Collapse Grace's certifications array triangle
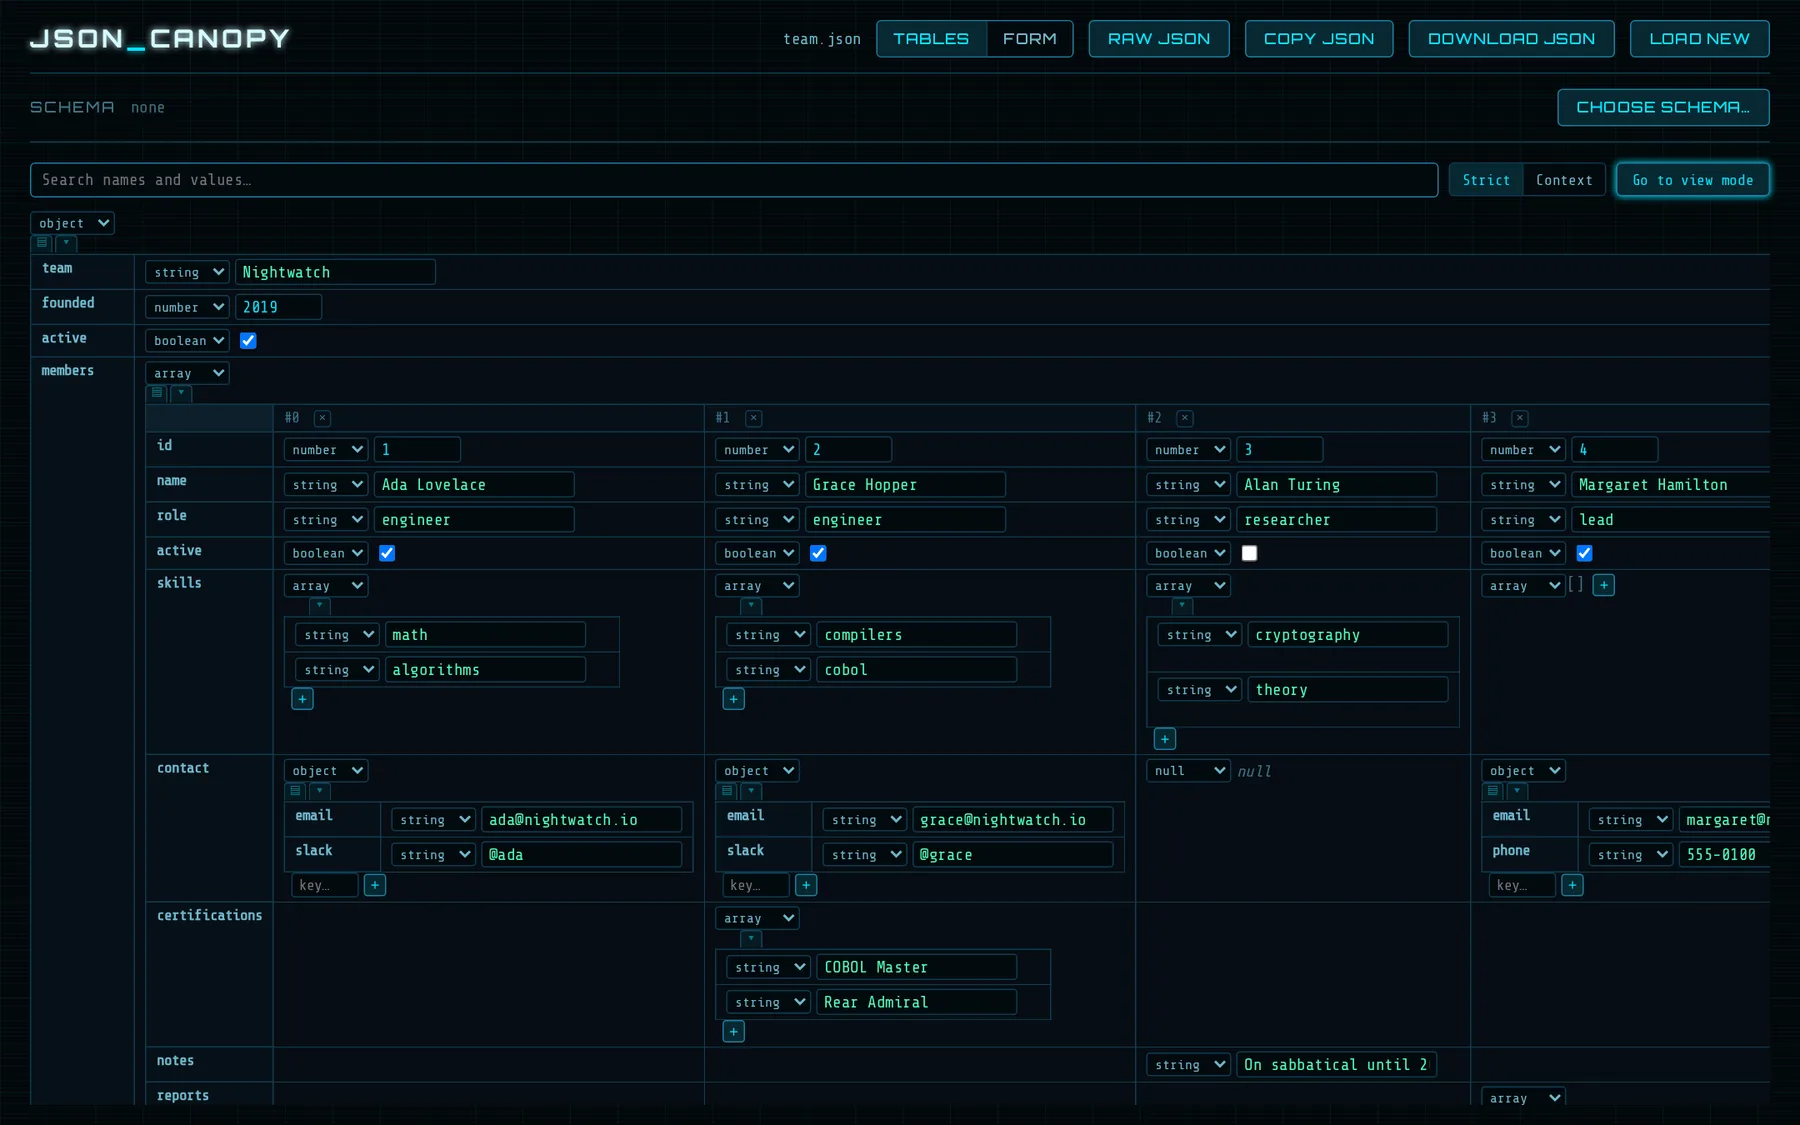The width and height of the screenshot is (1800, 1125). click(751, 938)
